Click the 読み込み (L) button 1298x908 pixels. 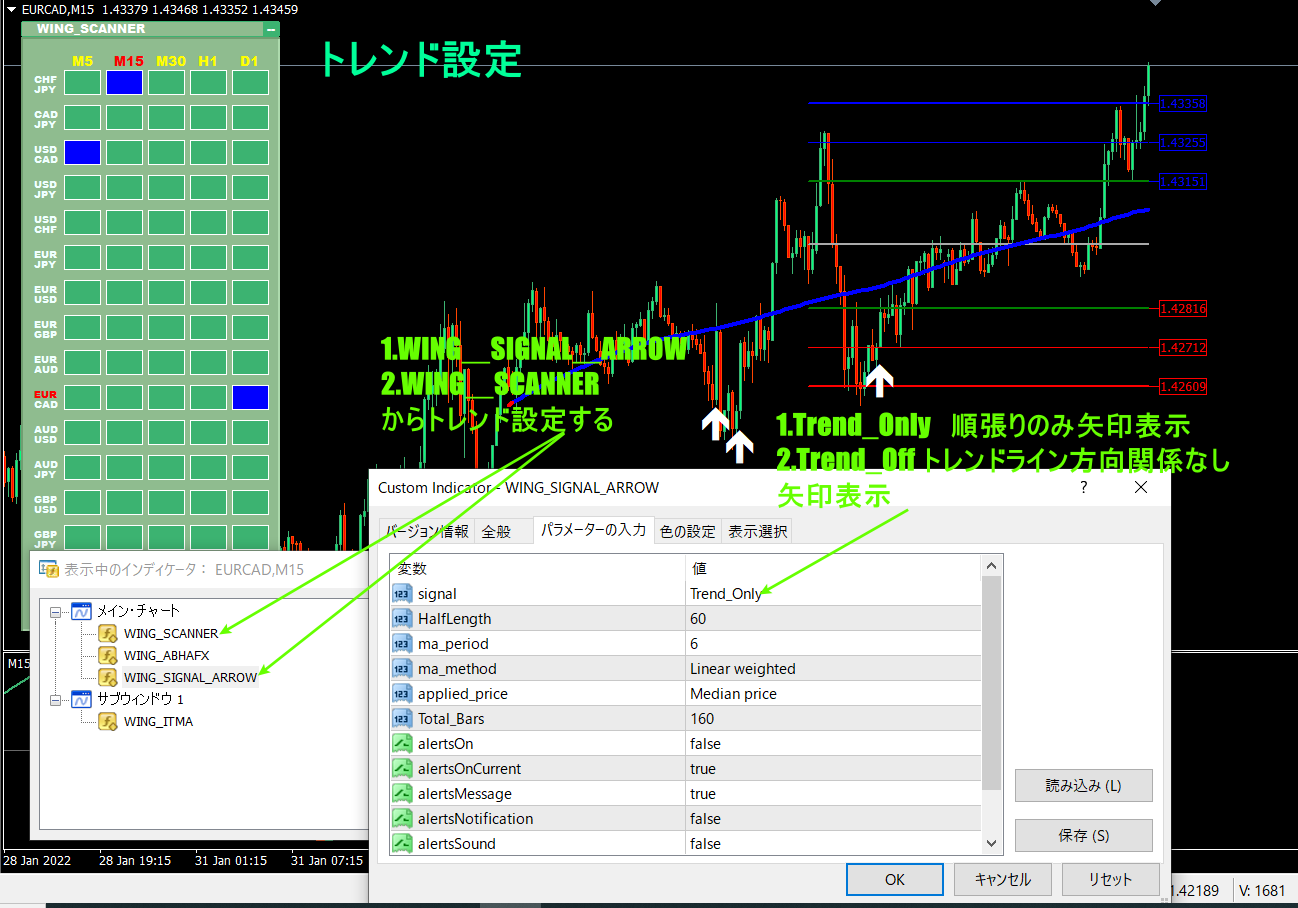[x=1083, y=786]
